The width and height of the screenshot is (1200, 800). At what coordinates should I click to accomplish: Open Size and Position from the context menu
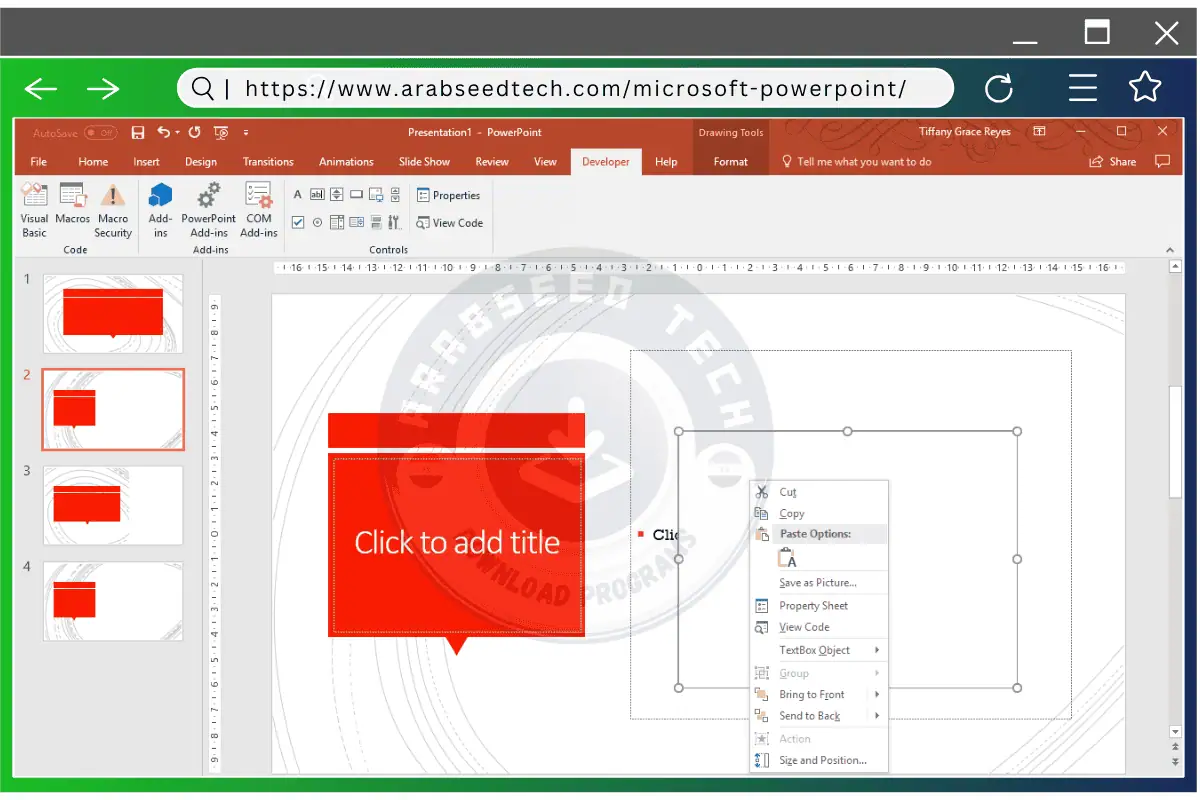pyautogui.click(x=814, y=760)
